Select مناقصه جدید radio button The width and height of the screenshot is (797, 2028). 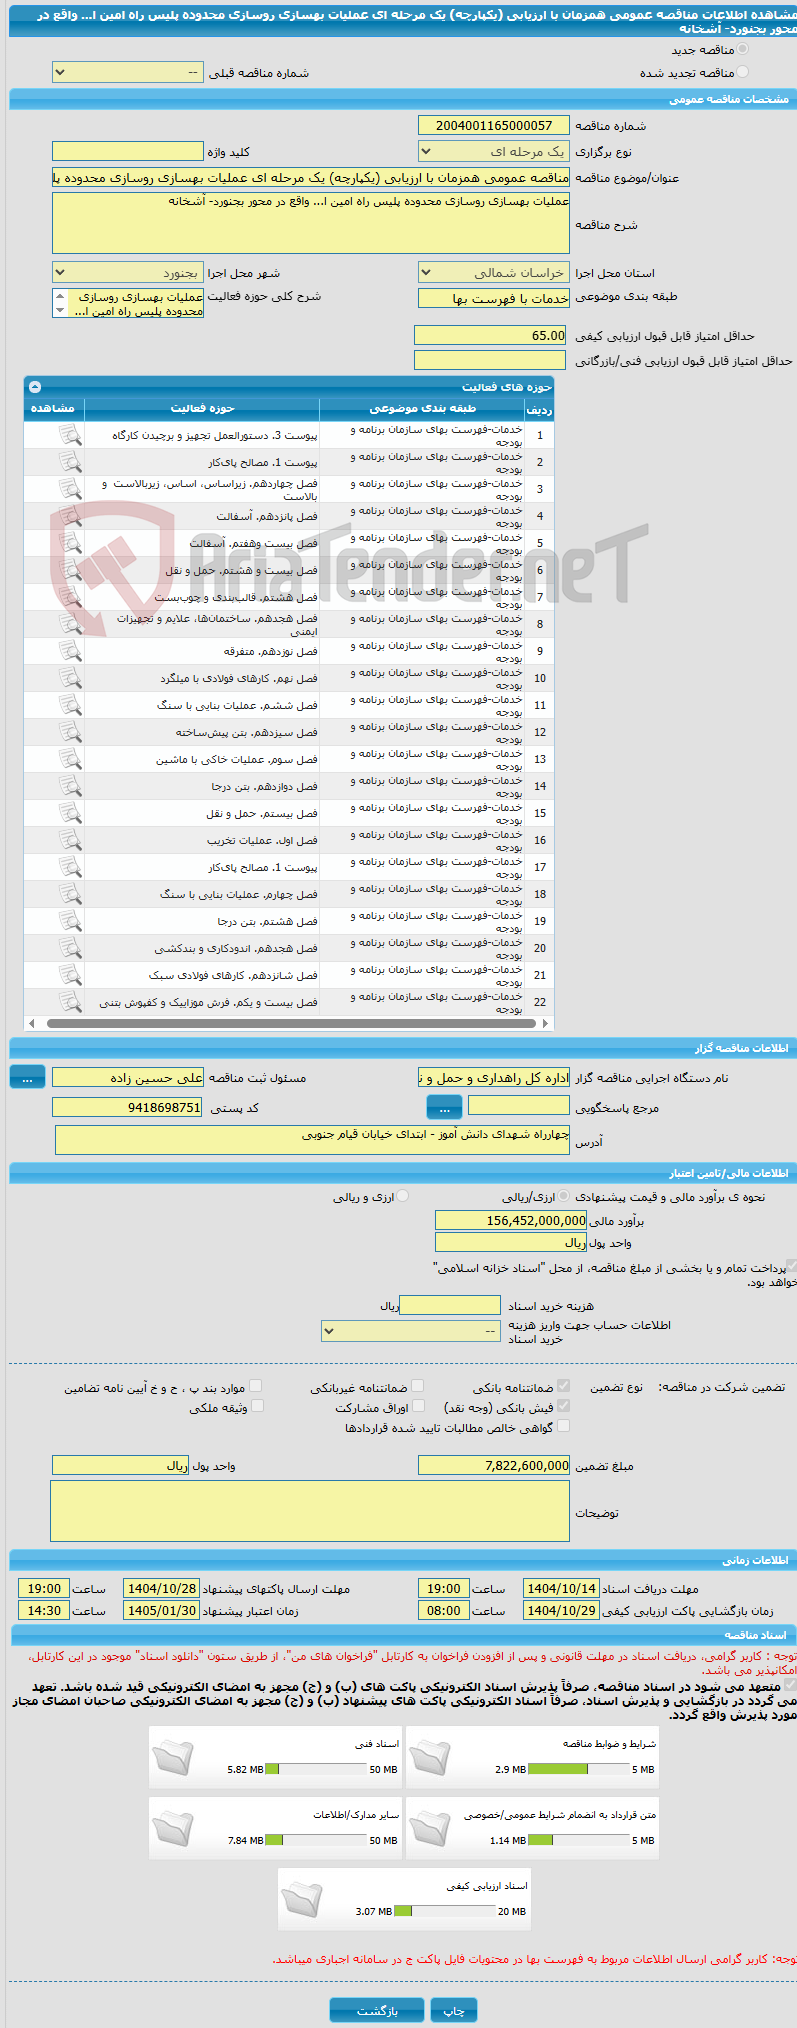click(x=742, y=49)
